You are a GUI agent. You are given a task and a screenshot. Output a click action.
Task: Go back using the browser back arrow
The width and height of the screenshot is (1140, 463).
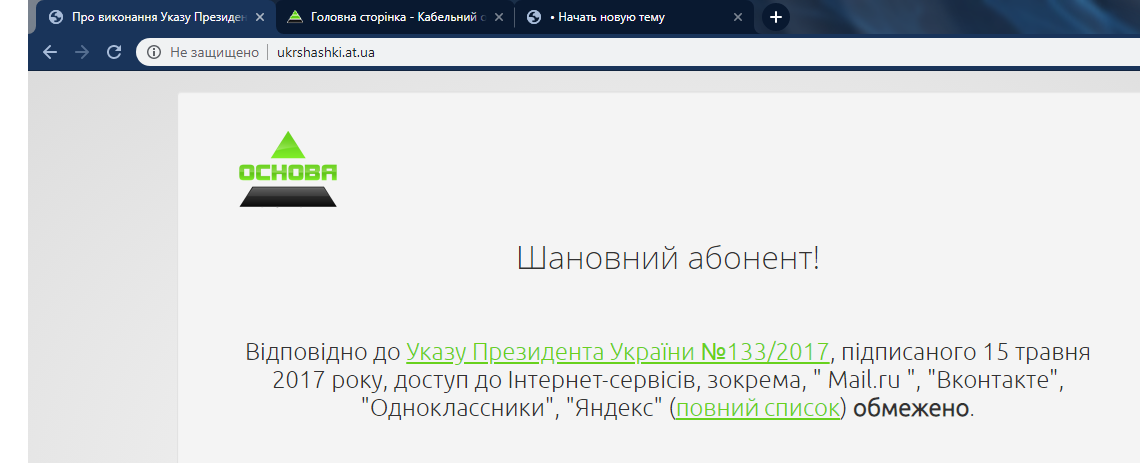click(50, 52)
